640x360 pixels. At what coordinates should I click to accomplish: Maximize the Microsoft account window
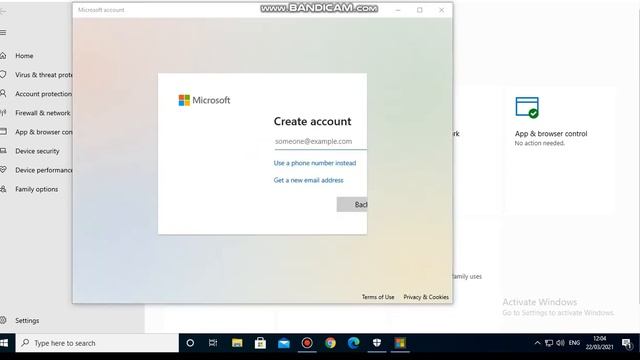[x=420, y=10]
